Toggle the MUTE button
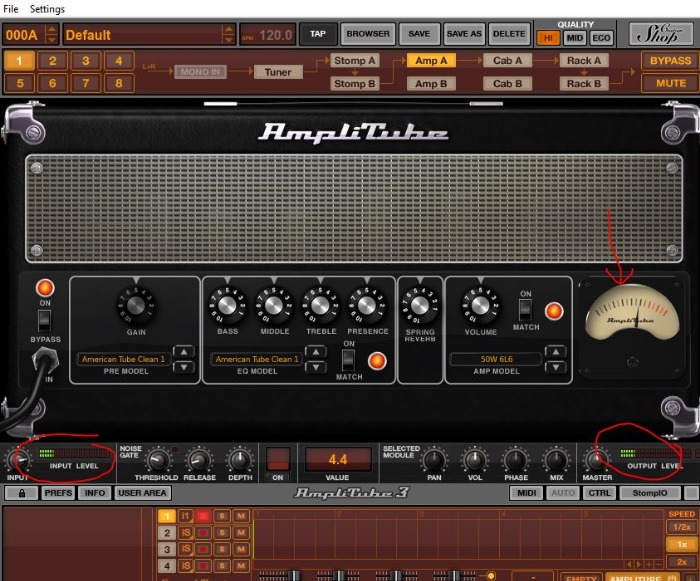 tap(670, 84)
